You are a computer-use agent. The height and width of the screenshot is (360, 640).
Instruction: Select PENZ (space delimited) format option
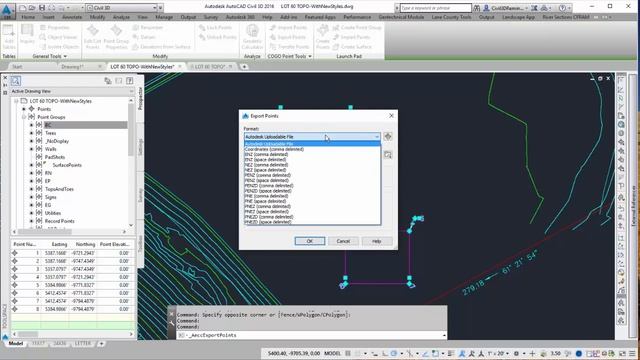(x=267, y=180)
